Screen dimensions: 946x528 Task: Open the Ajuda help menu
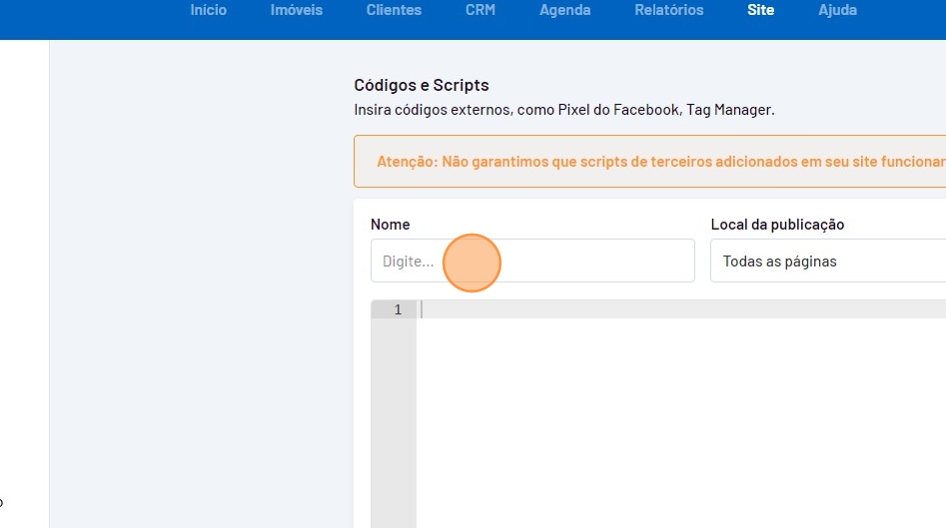click(x=837, y=10)
